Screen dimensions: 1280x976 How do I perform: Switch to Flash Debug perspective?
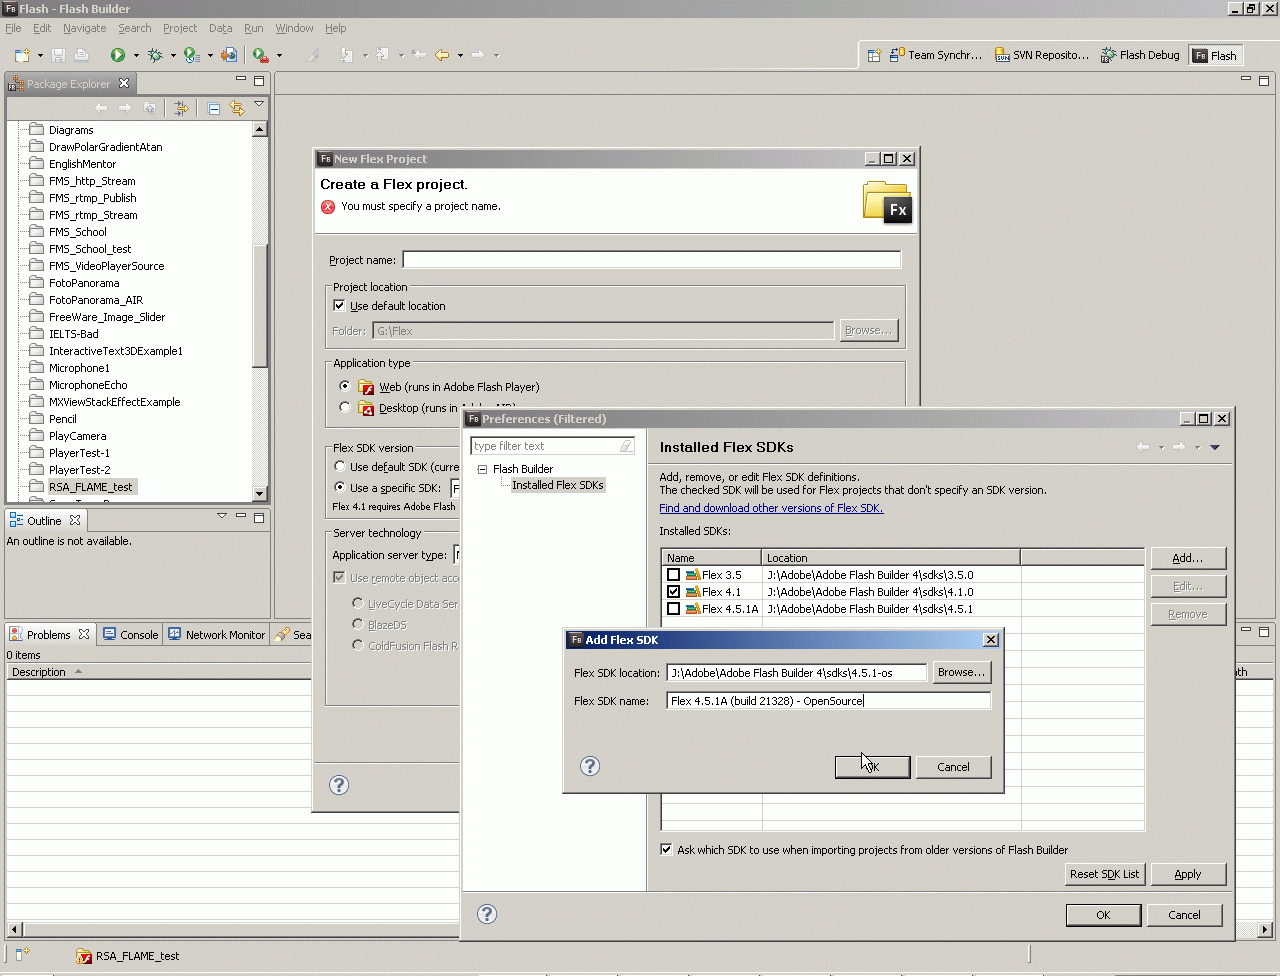click(x=1140, y=55)
